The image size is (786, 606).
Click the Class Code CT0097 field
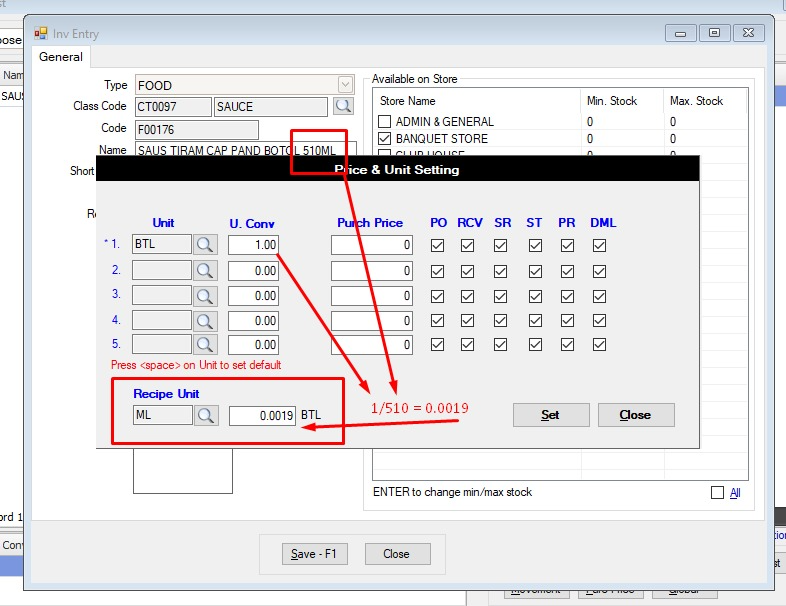pyautogui.click(x=173, y=107)
